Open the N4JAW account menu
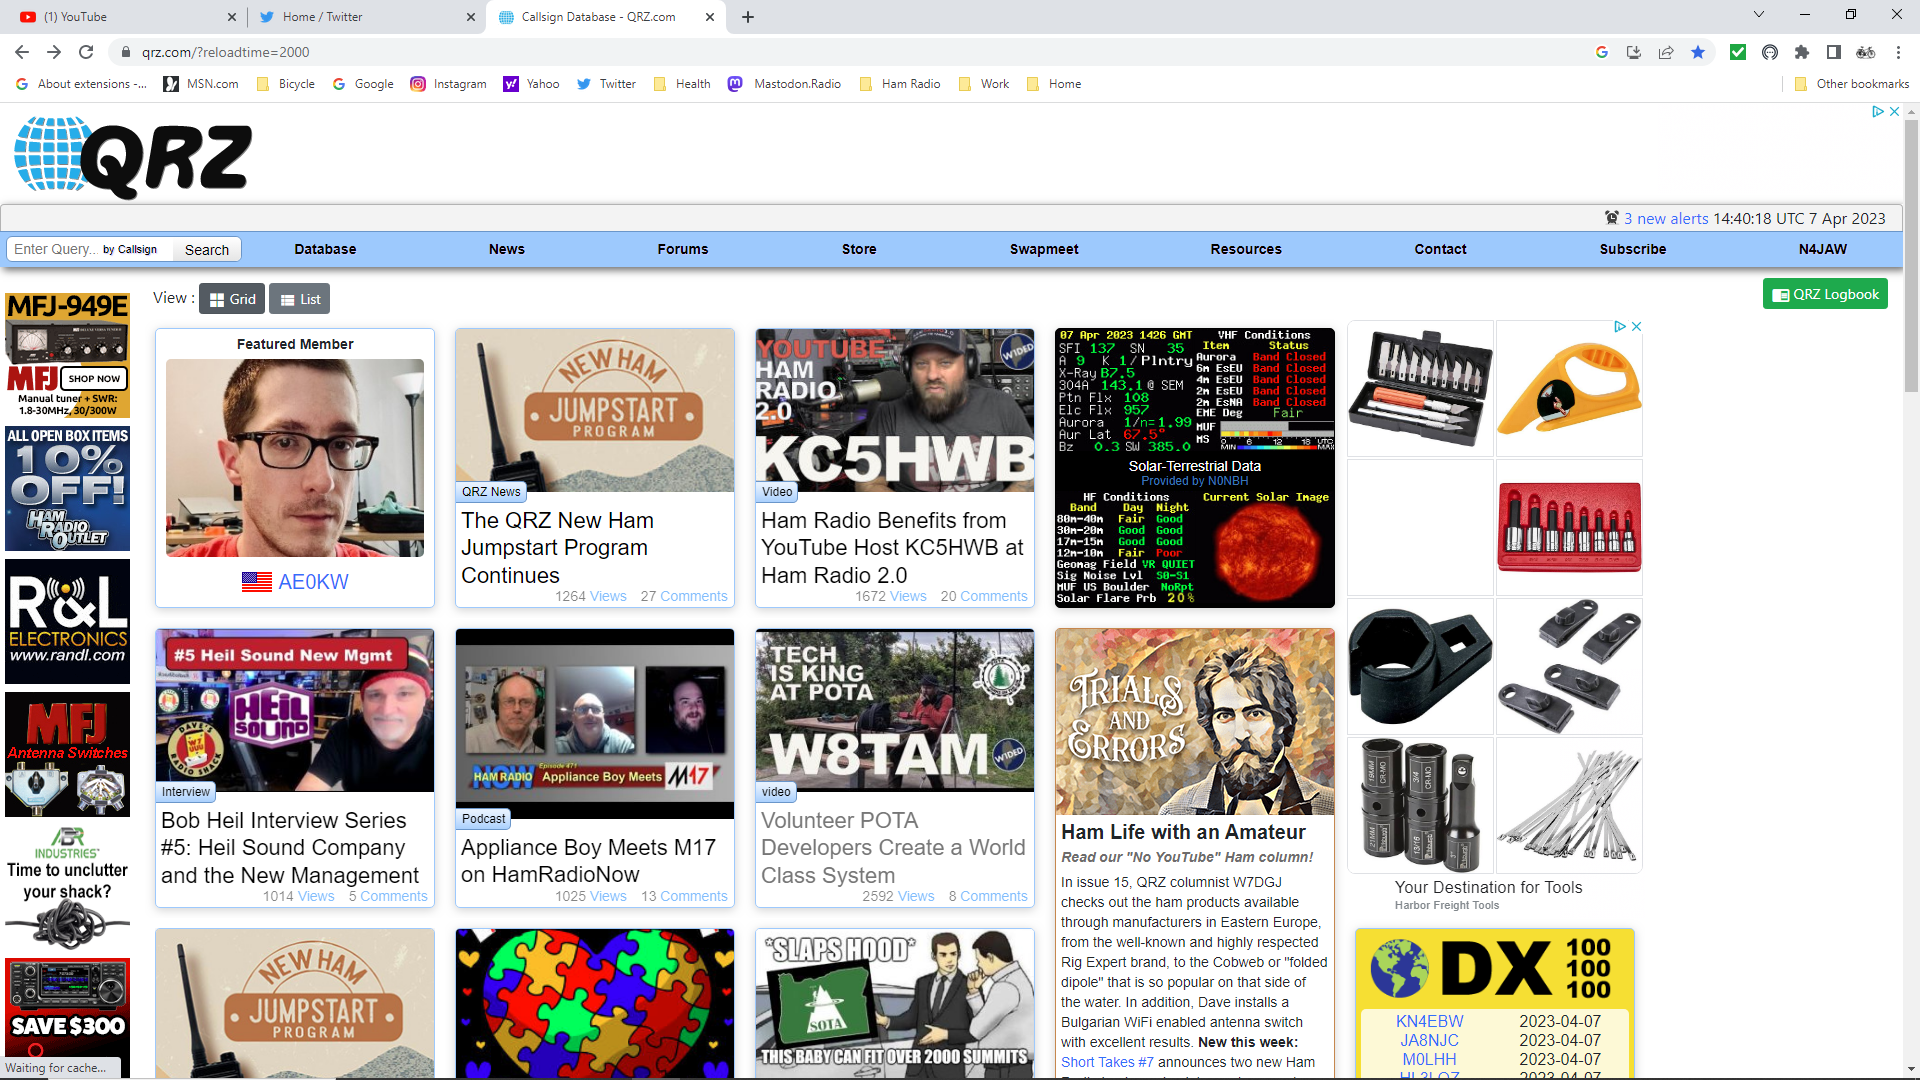Screen dimensions: 1920x1080 pos(1822,249)
